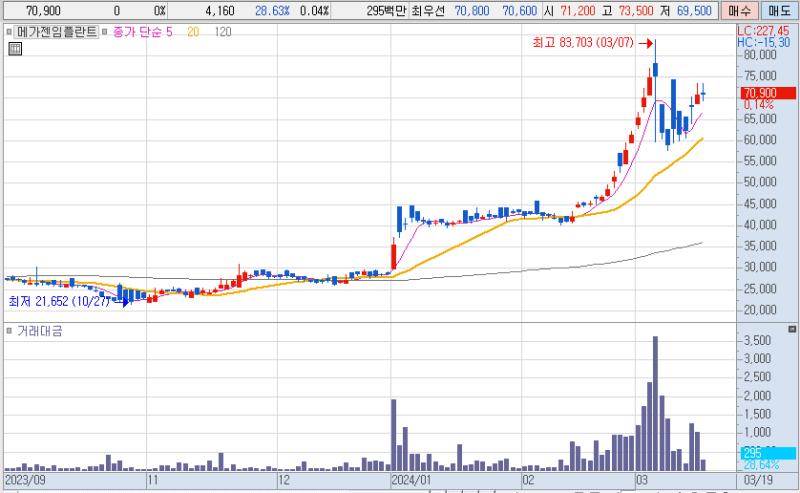Click the 80,000 price axis label

point(760,55)
